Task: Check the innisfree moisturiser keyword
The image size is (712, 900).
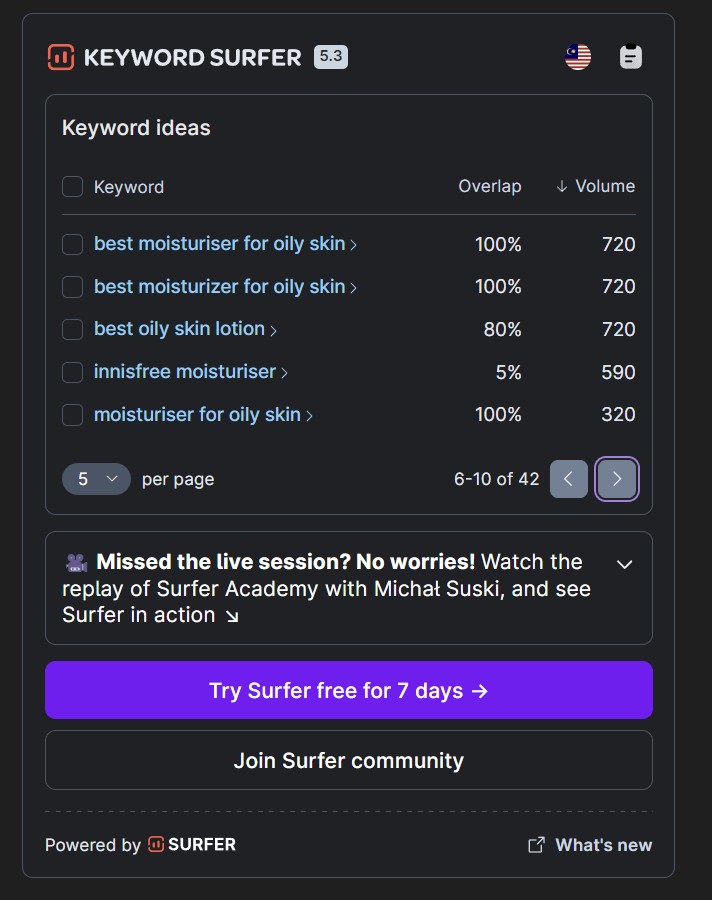Action: (x=72, y=371)
